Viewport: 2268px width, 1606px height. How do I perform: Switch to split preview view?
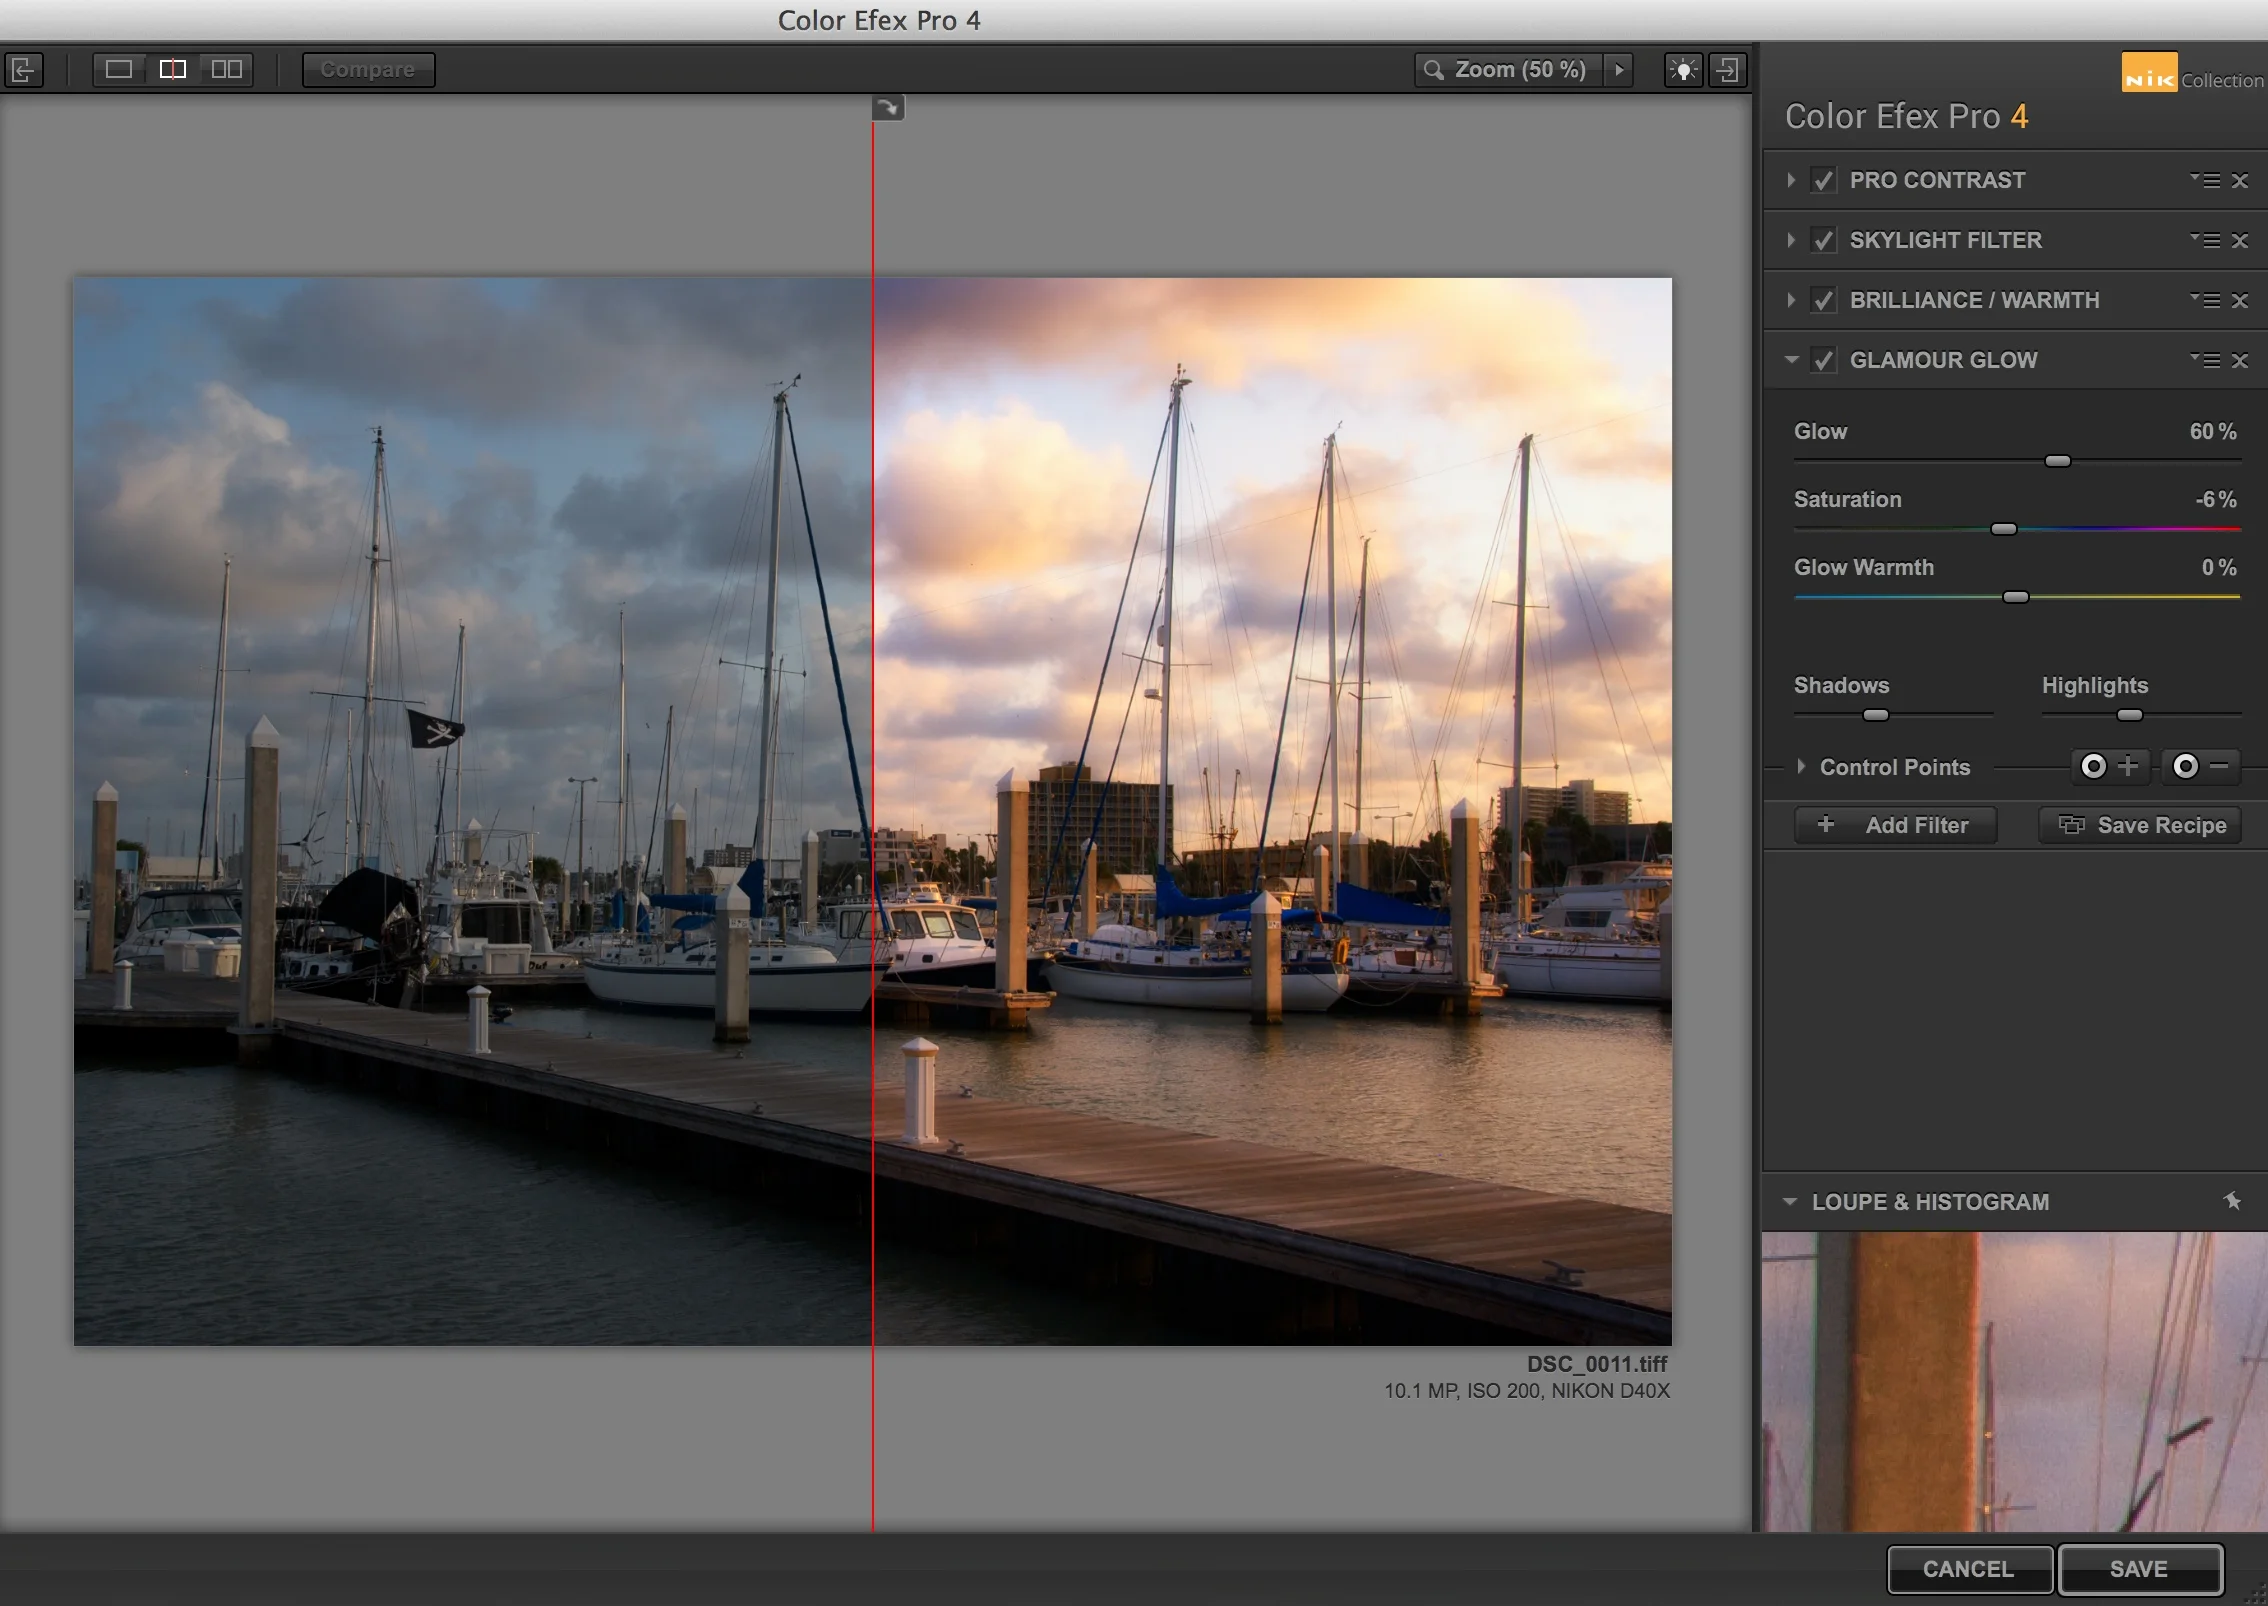click(x=173, y=69)
